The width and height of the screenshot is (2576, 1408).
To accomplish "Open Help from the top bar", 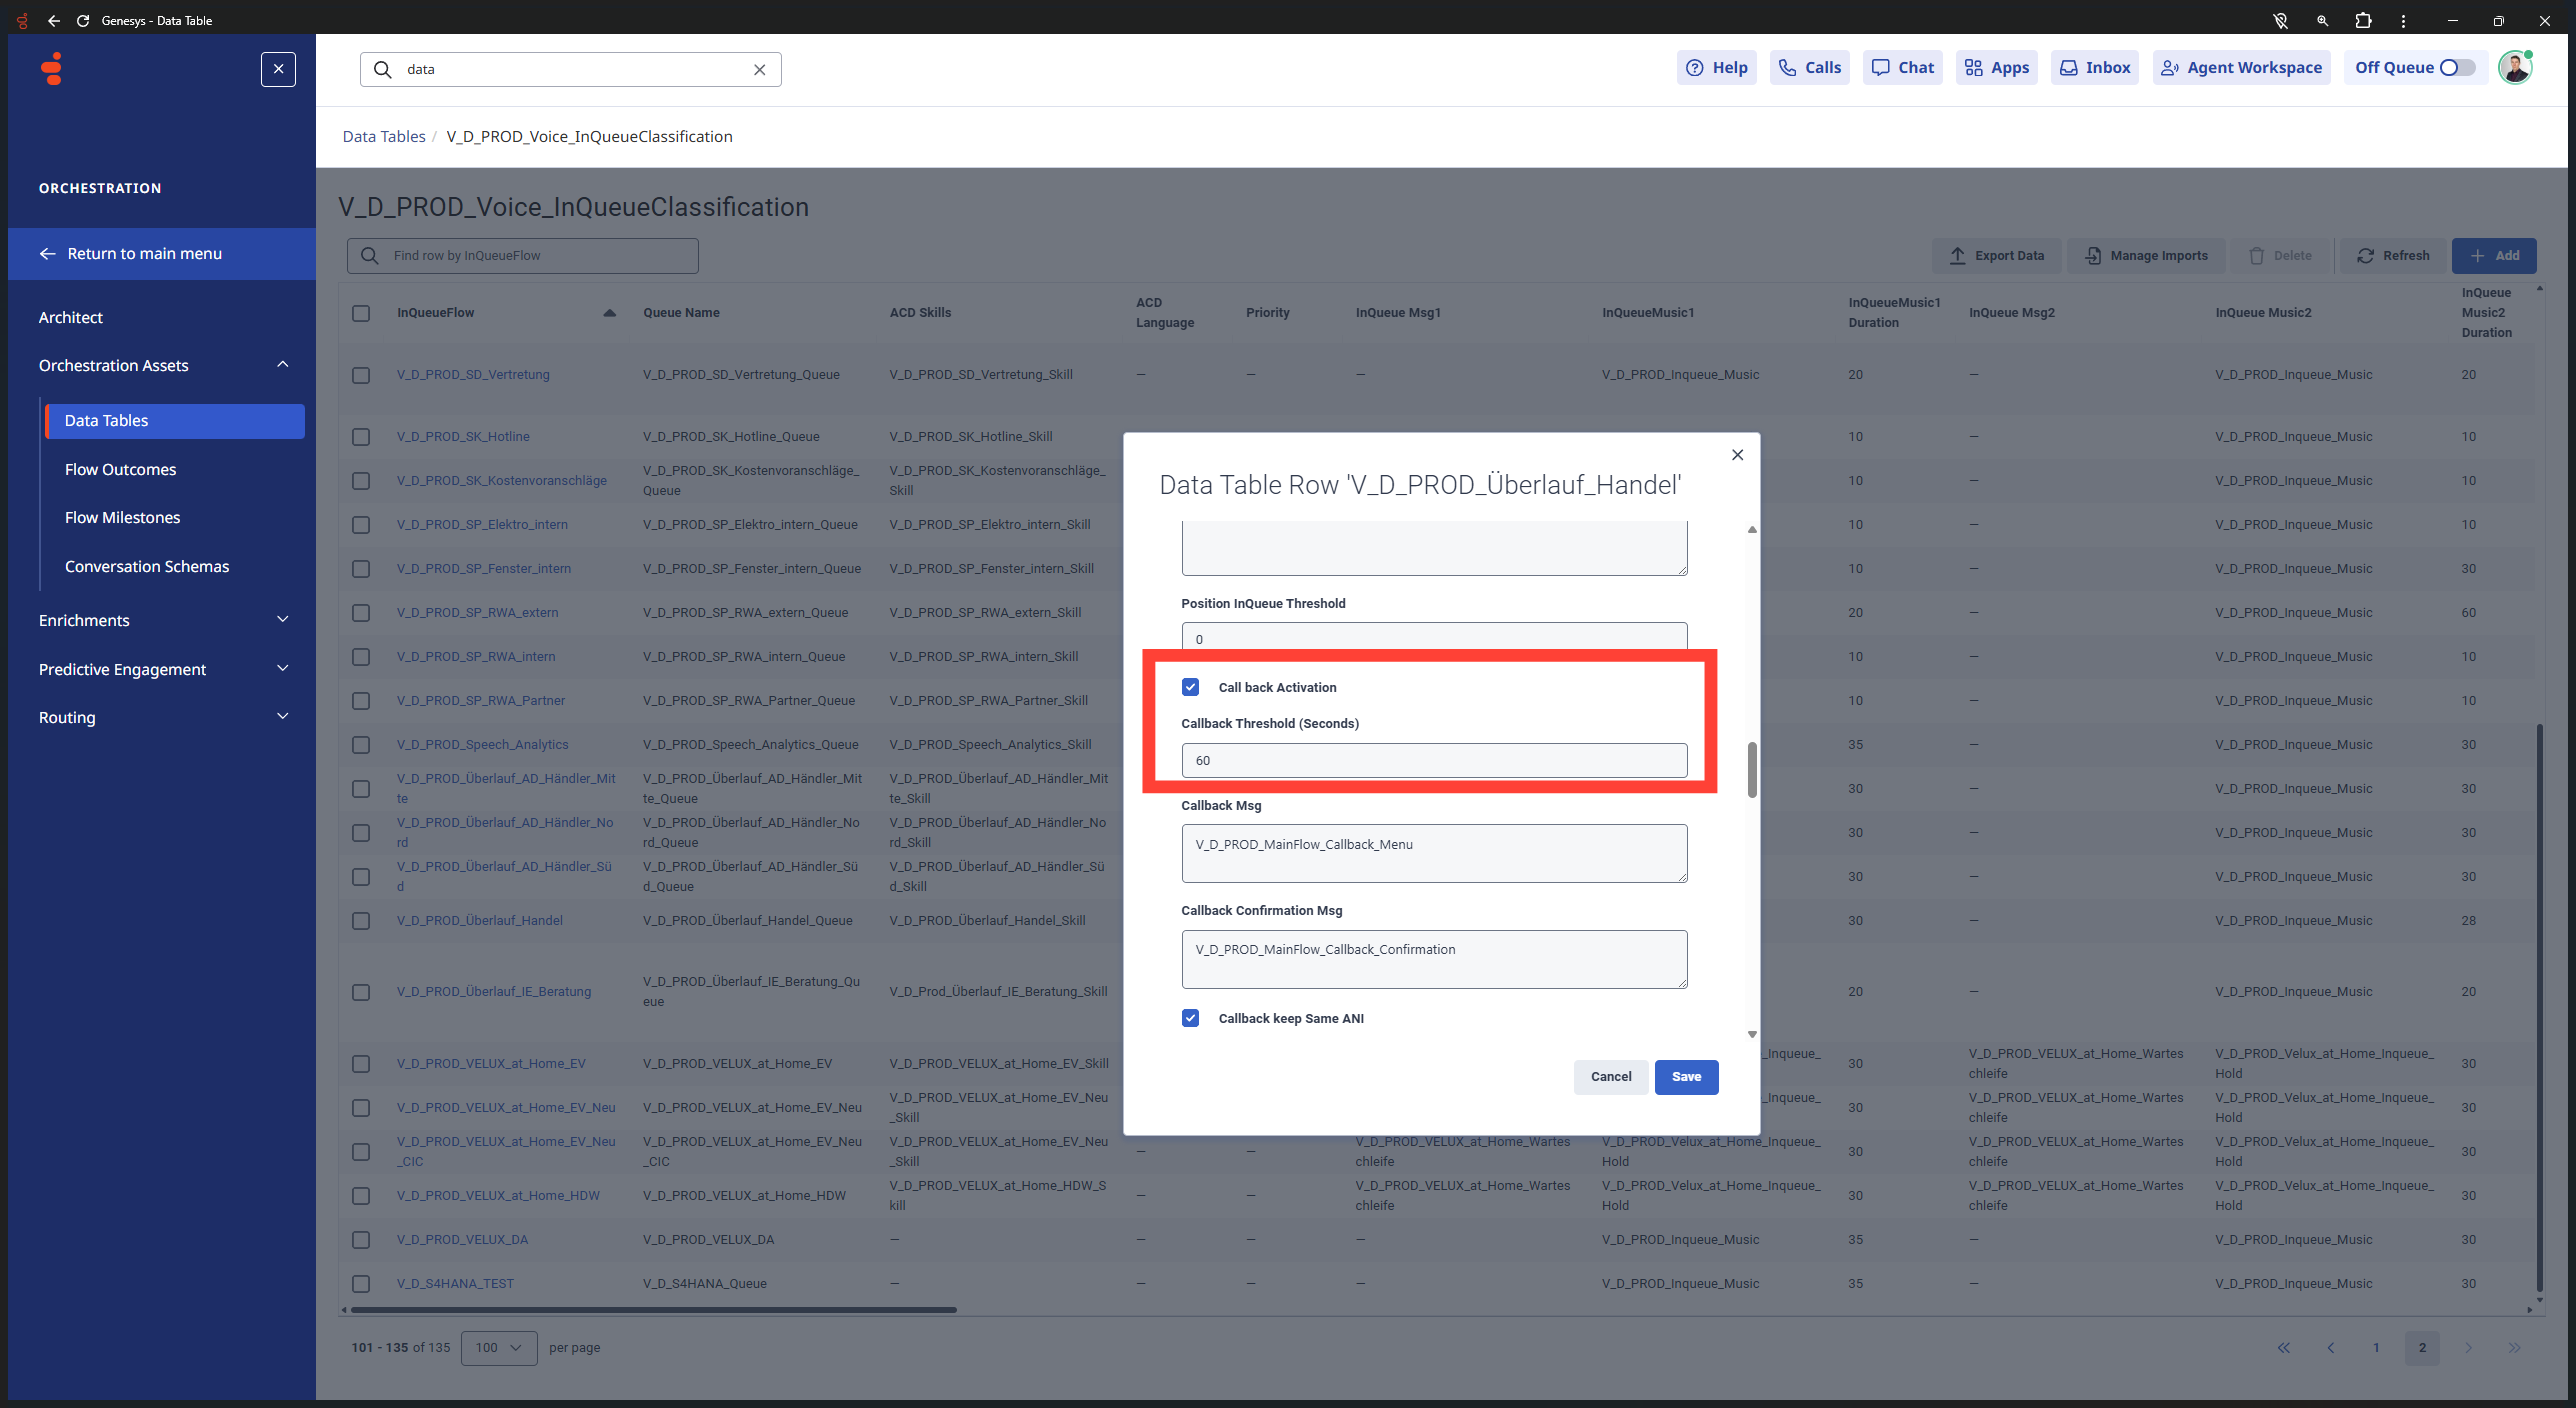I will pos(1716,68).
